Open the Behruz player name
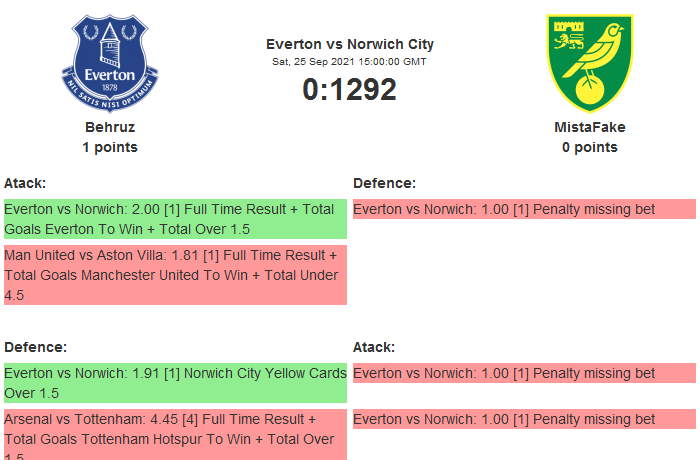 pyautogui.click(x=110, y=127)
